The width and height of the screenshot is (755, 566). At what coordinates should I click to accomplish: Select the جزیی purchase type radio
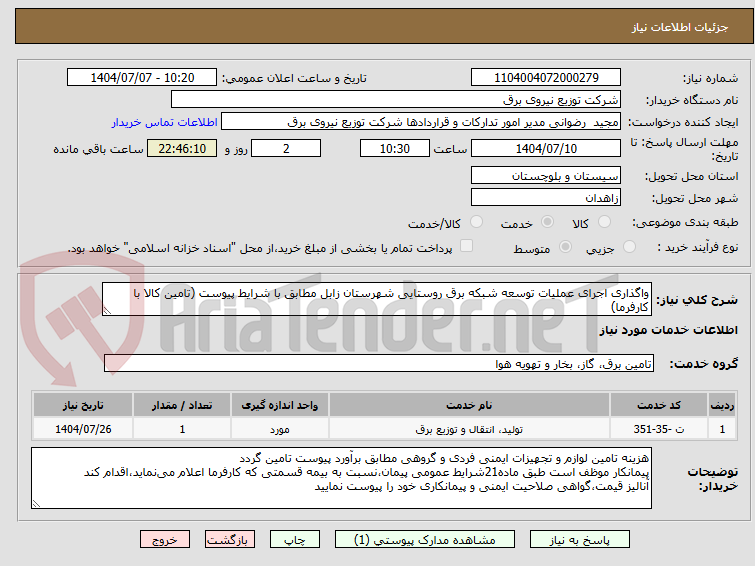(x=629, y=247)
